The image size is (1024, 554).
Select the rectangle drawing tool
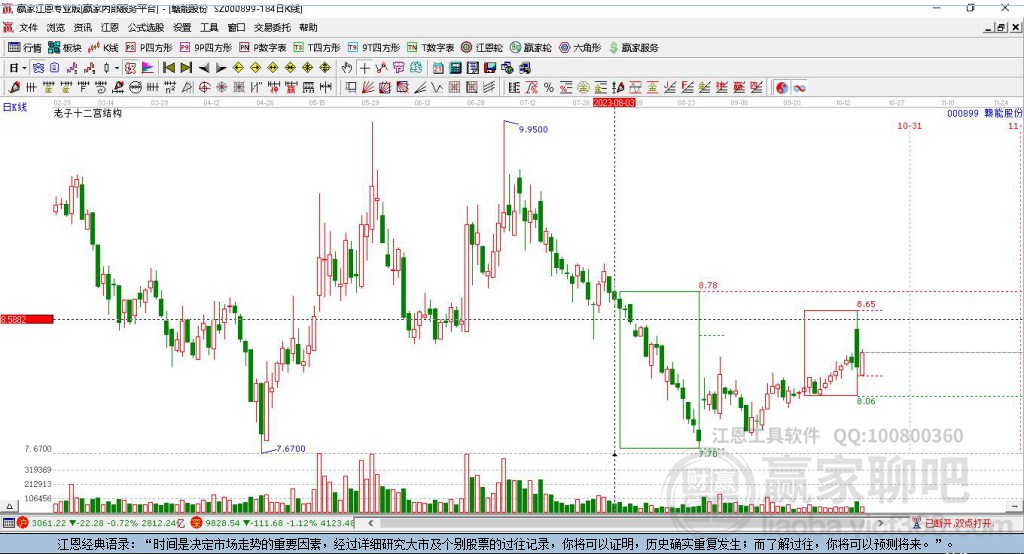tap(351, 88)
